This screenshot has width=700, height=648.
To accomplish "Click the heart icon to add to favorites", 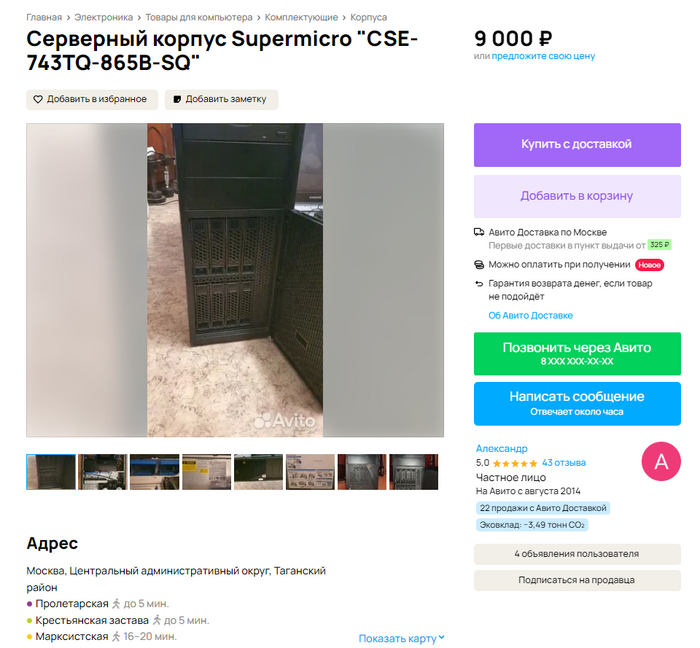I will pos(38,99).
